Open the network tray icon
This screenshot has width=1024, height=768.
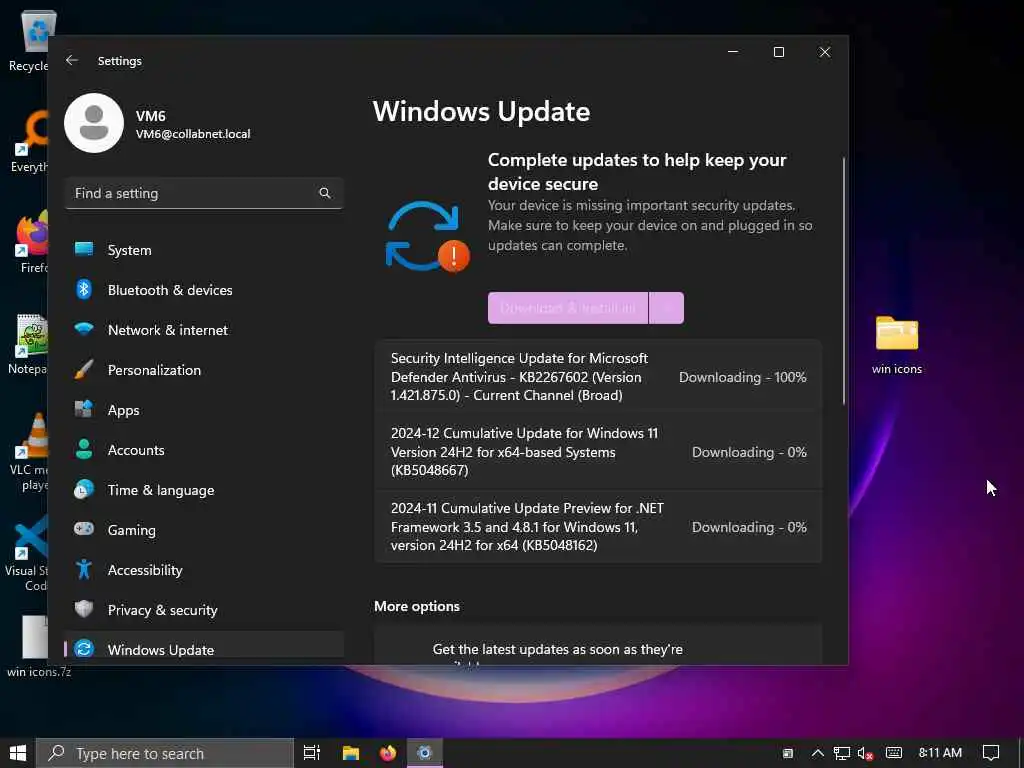[x=842, y=753]
